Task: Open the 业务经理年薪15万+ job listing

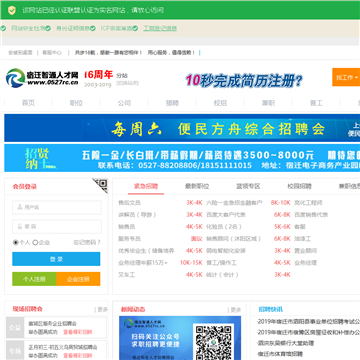Action: coord(143,263)
